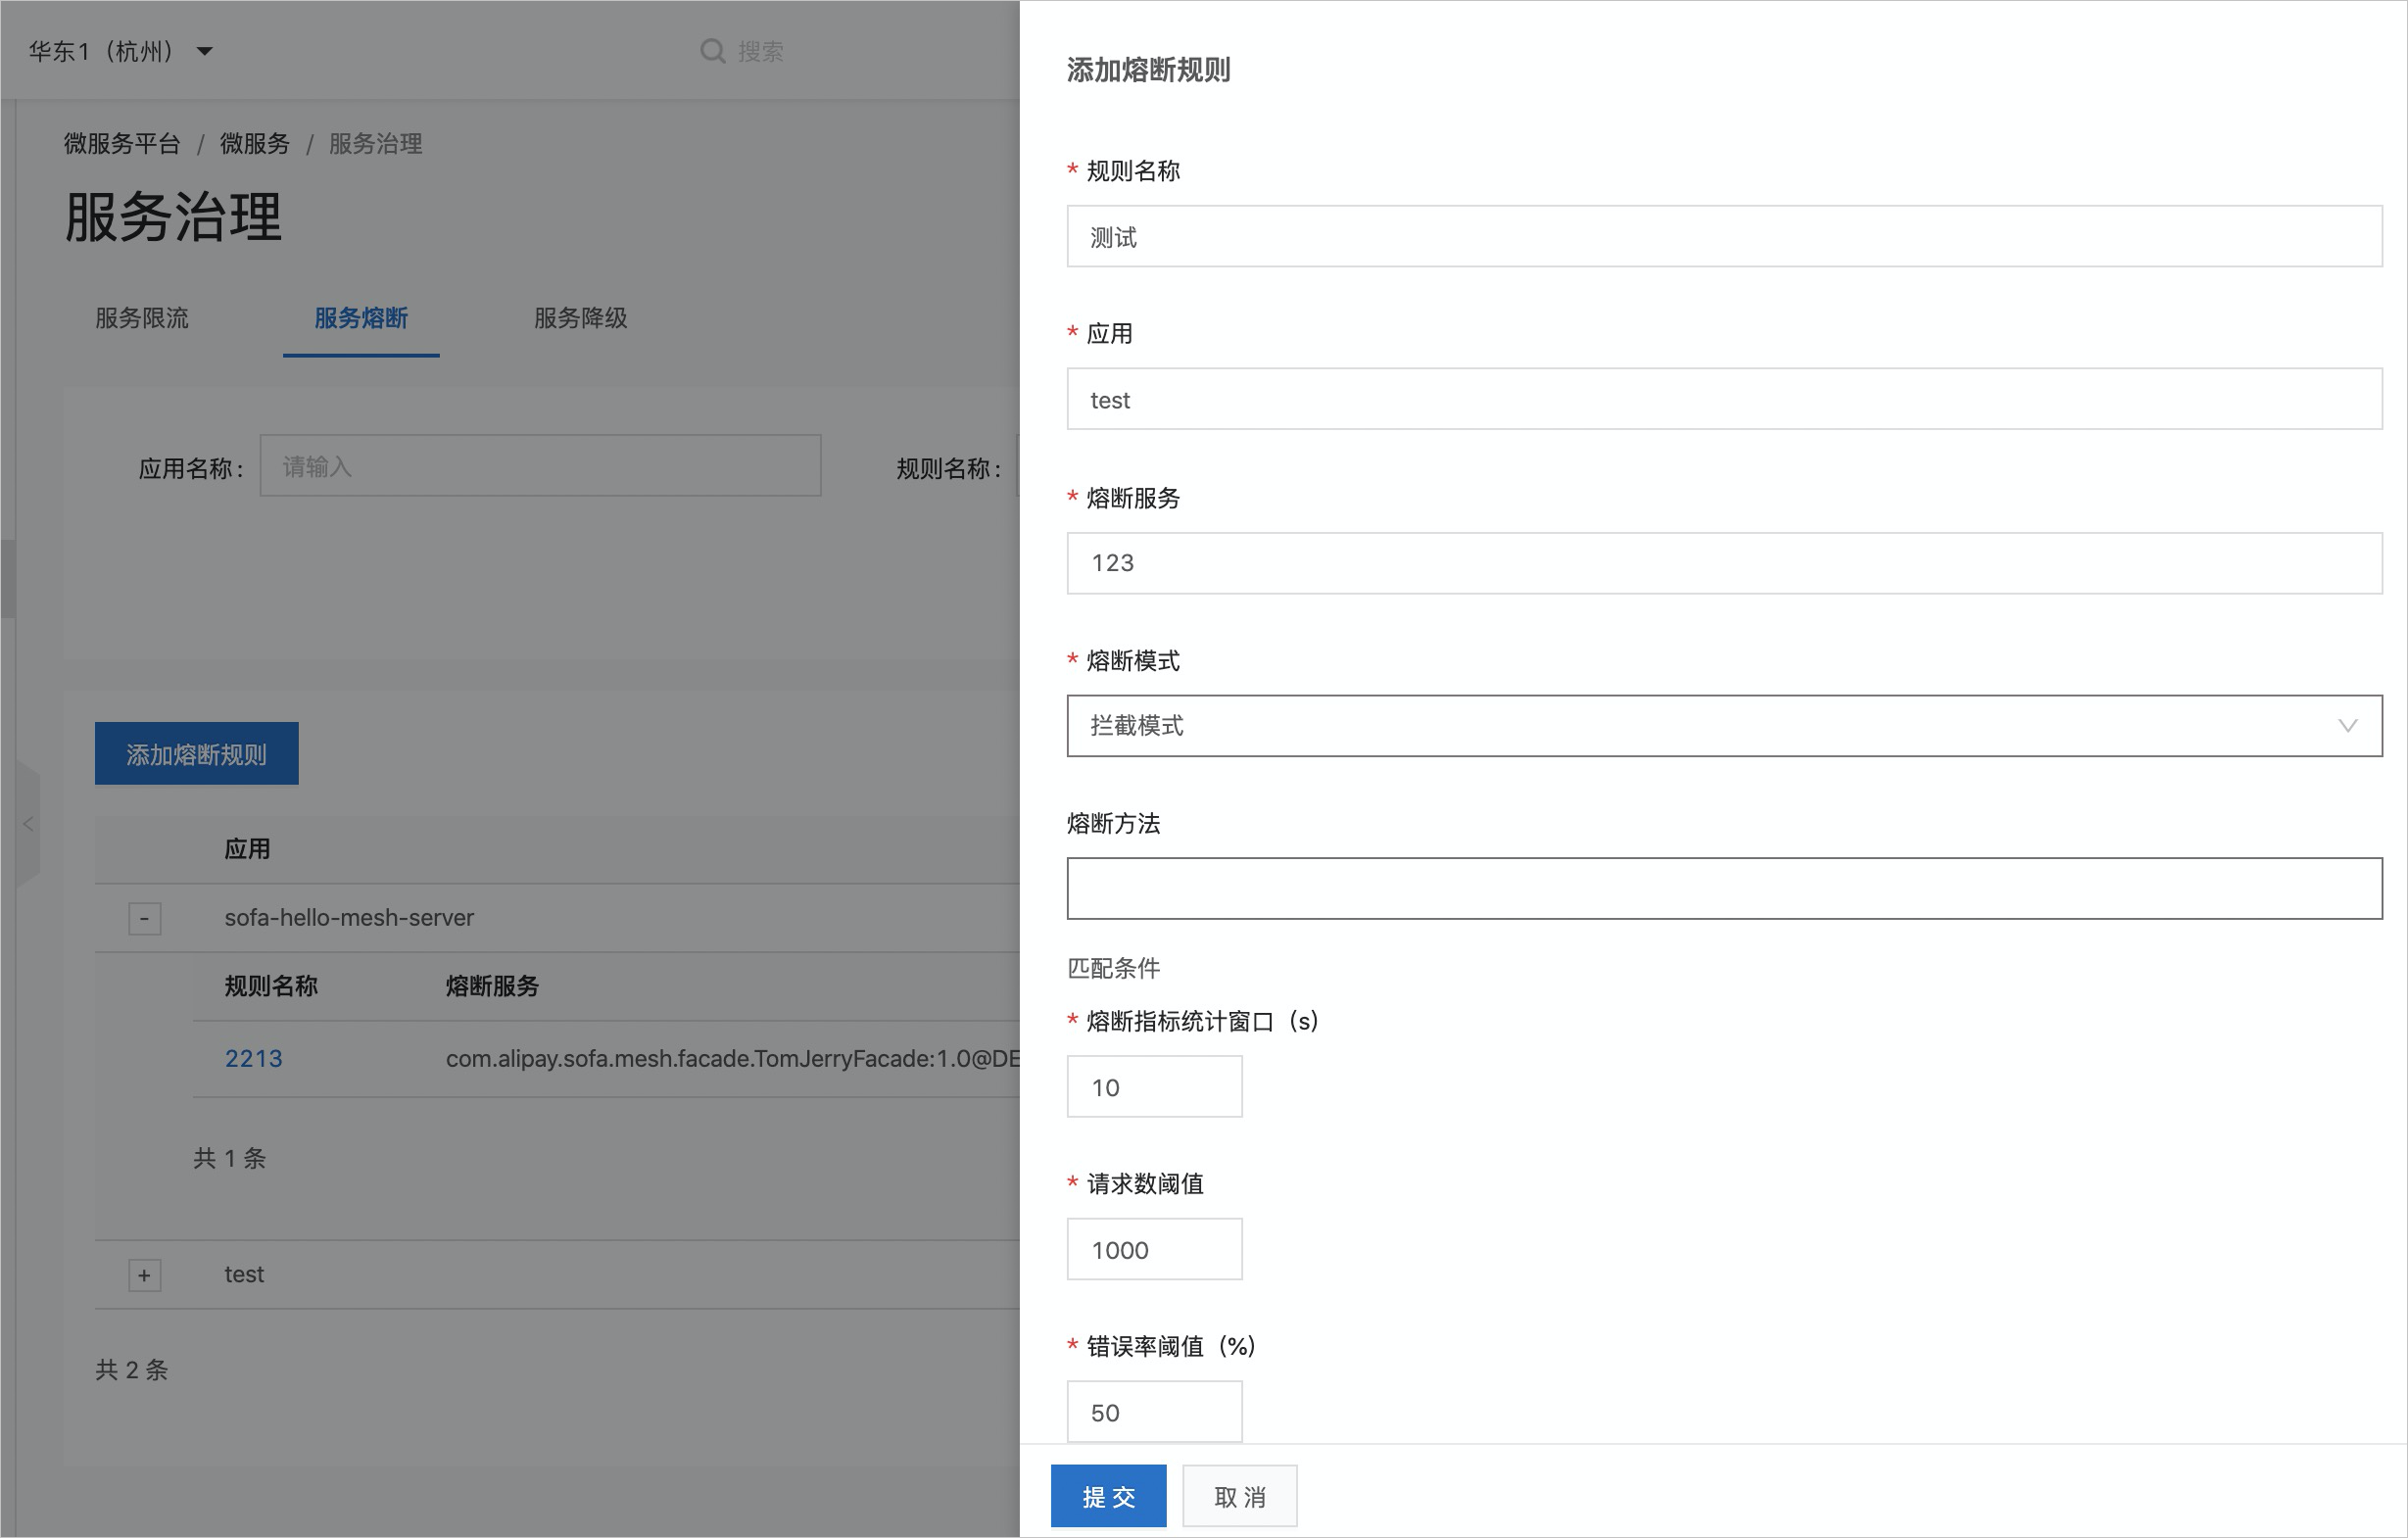Click the 熔断模式 dropdown chevron arrow
This screenshot has width=2408, height=1538.
click(x=2348, y=726)
